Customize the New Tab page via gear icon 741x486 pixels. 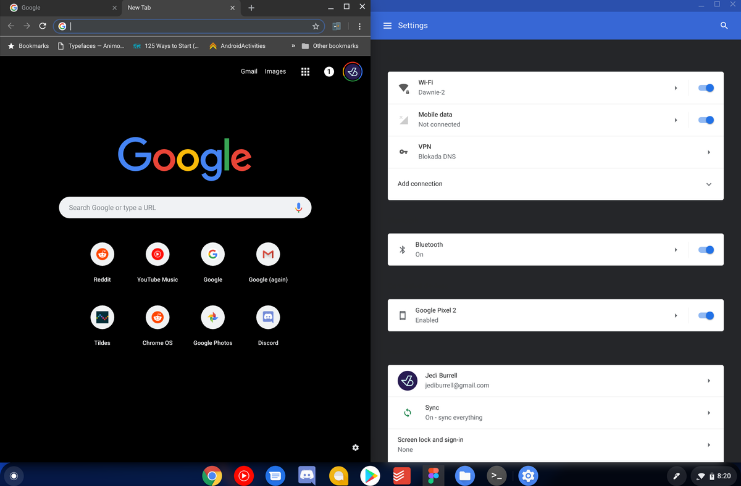pyautogui.click(x=355, y=447)
